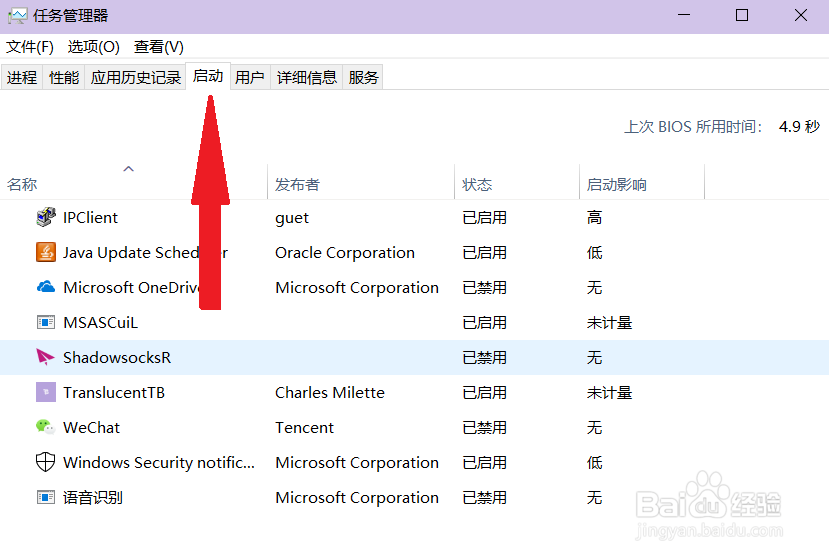Click the MSASCuiL program icon
The height and width of the screenshot is (559, 829).
pyautogui.click(x=45, y=322)
